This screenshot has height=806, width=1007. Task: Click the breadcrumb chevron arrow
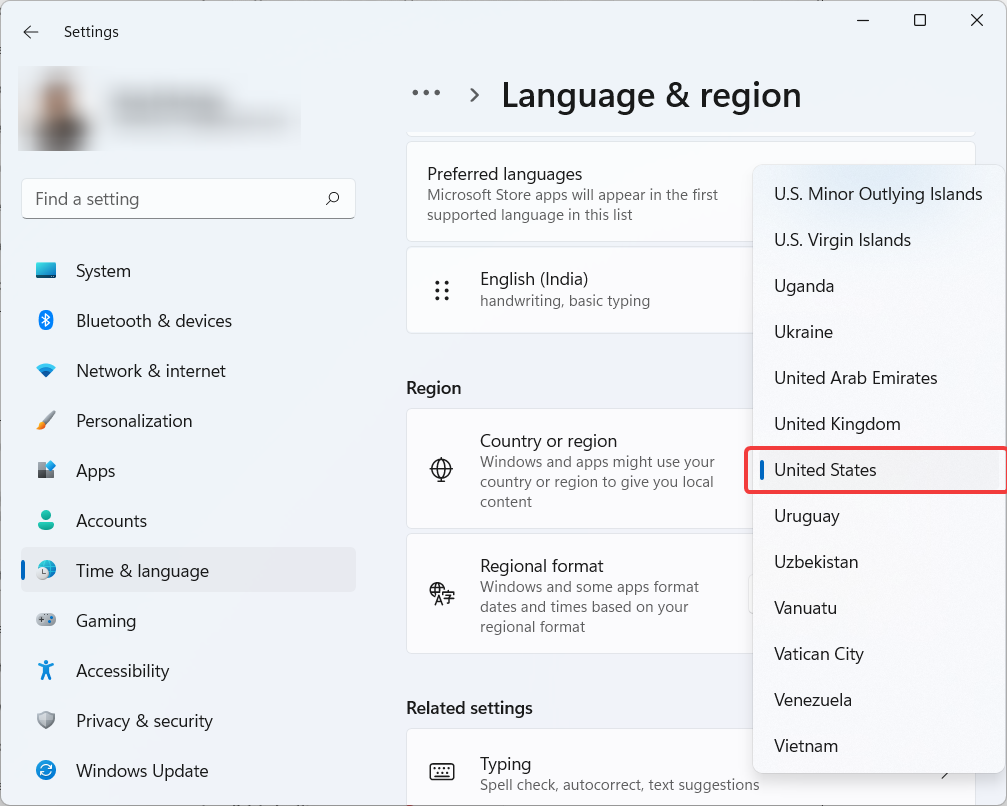point(475,95)
